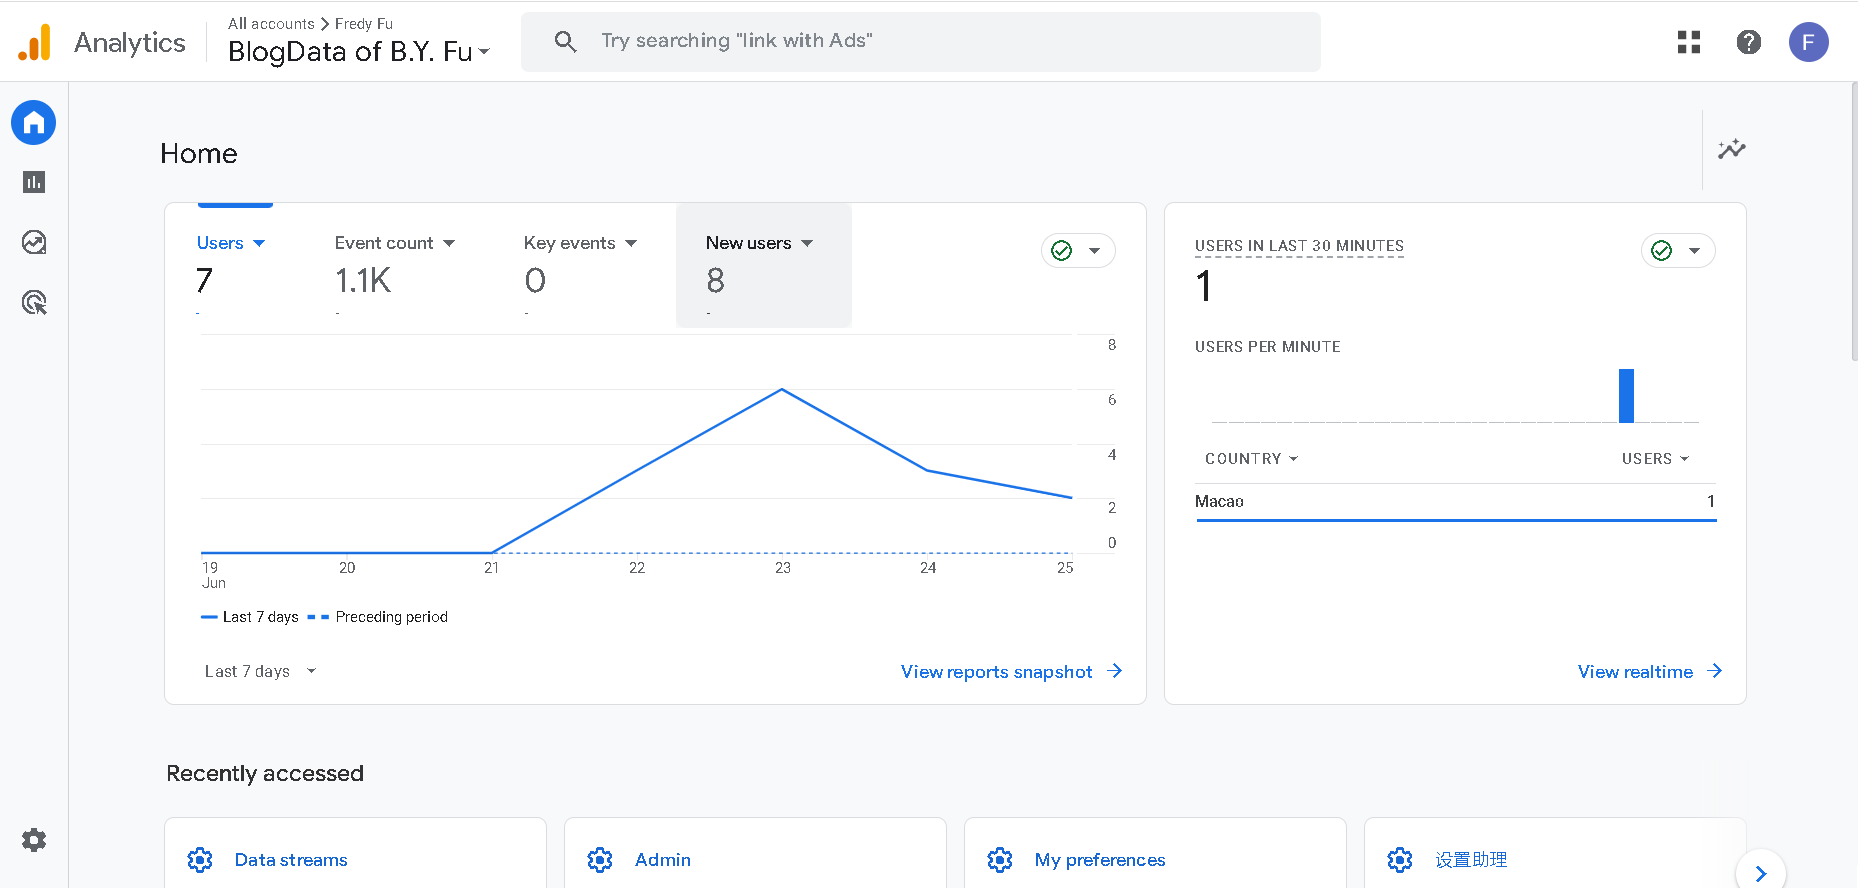
Task: Click the blue users-per-minute bar
Action: pos(1626,396)
